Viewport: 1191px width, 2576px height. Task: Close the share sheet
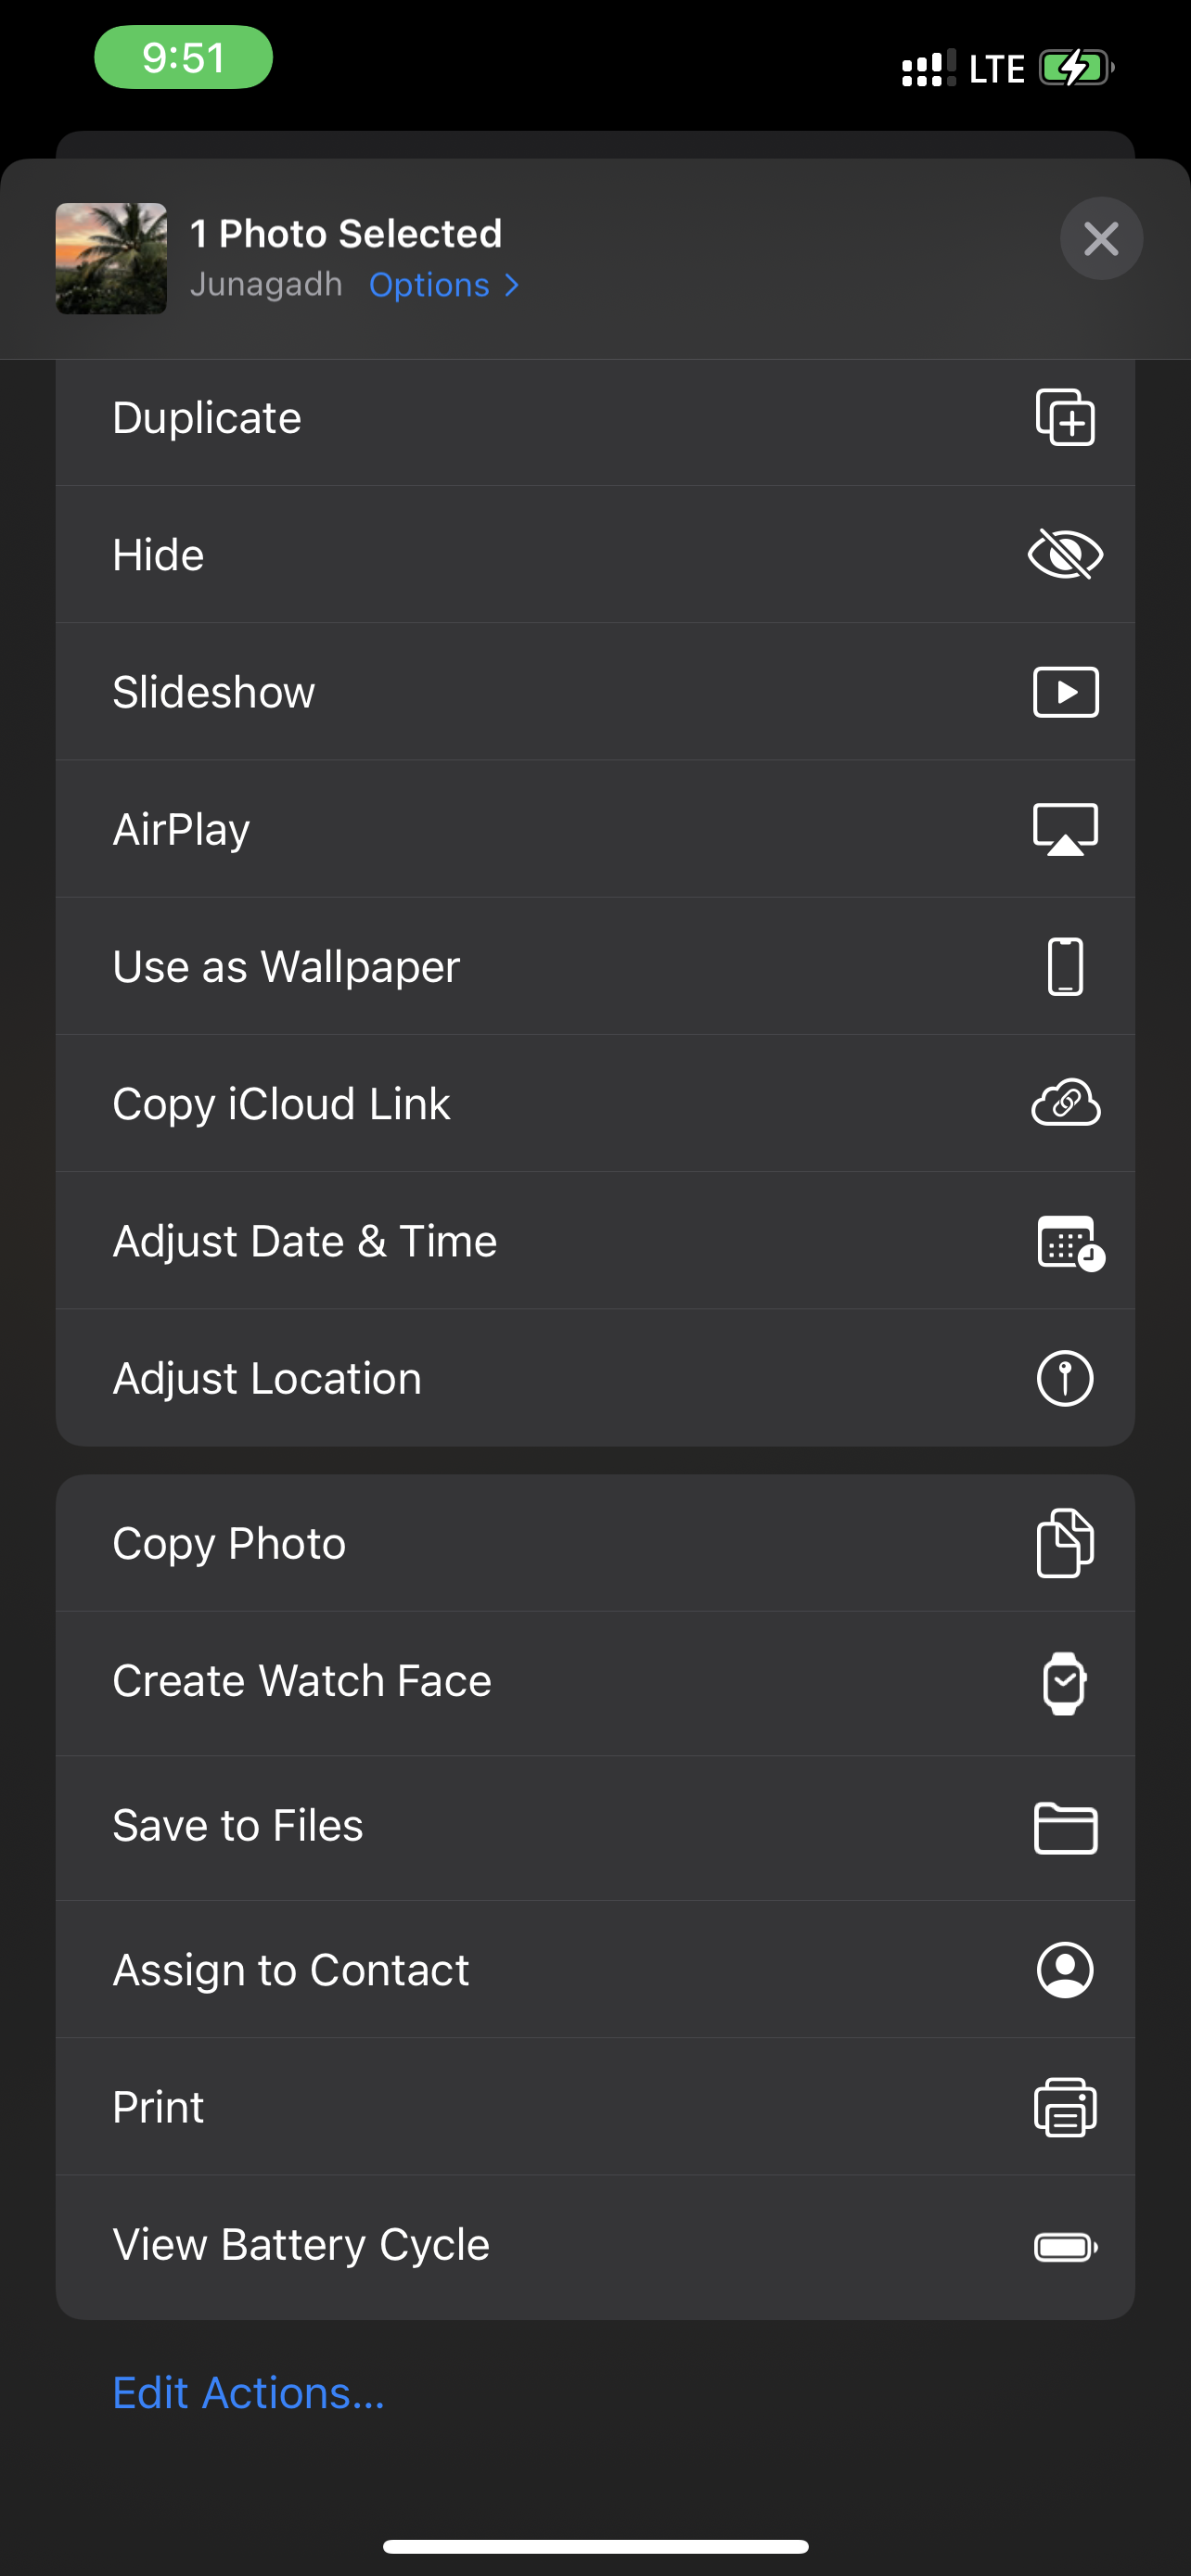click(1101, 239)
